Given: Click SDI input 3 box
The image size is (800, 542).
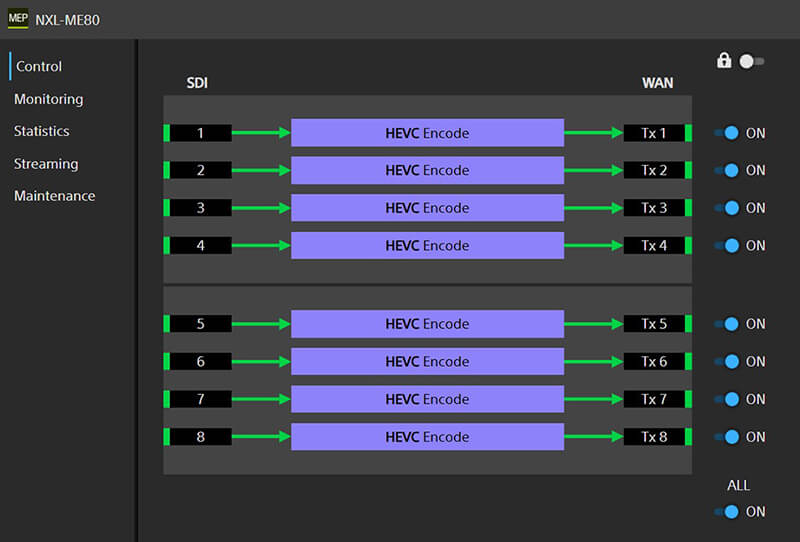Looking at the screenshot, I should tap(200, 208).
